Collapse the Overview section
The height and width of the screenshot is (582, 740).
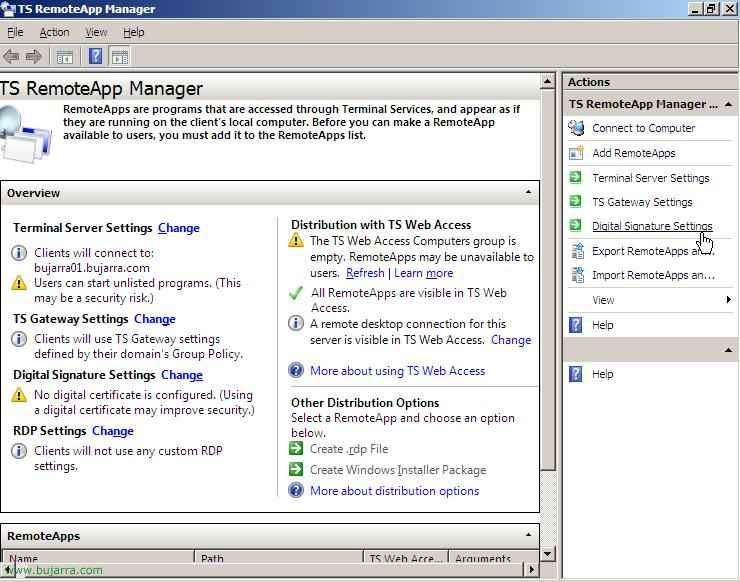pyautogui.click(x=529, y=192)
